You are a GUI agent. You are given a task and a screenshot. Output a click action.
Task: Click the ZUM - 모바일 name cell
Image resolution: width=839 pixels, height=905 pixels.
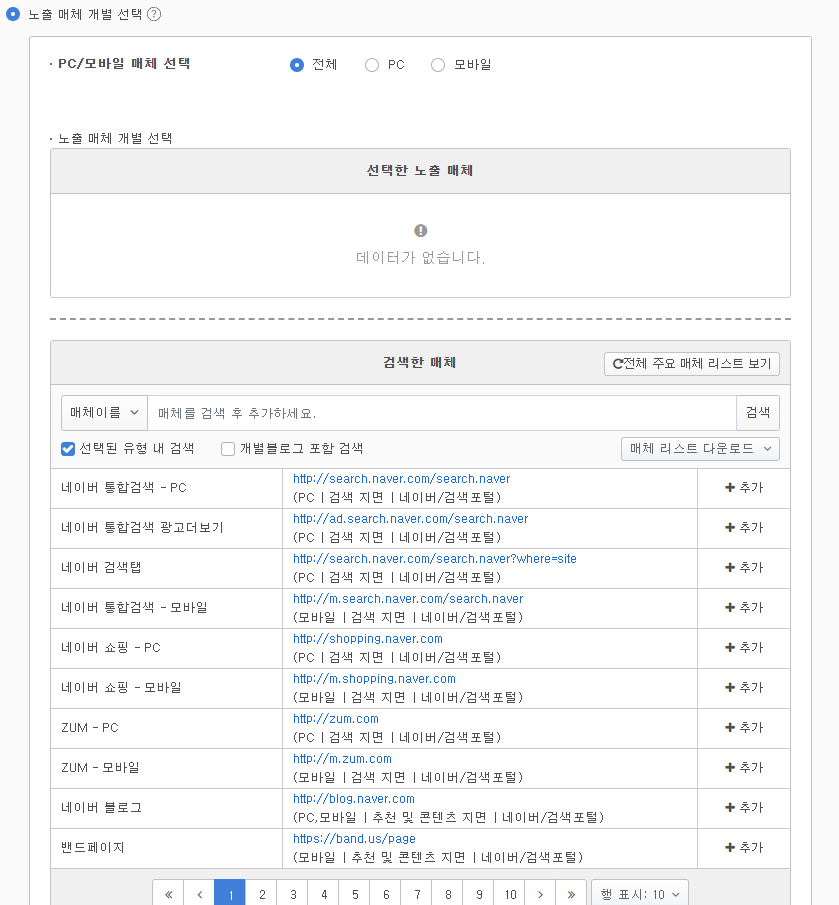[166, 768]
